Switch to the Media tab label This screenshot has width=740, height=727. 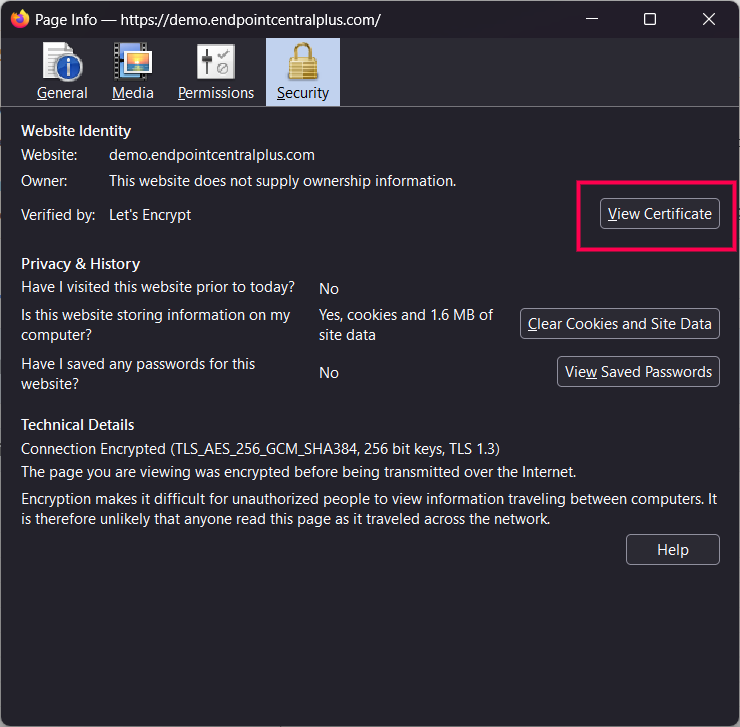[x=133, y=93]
